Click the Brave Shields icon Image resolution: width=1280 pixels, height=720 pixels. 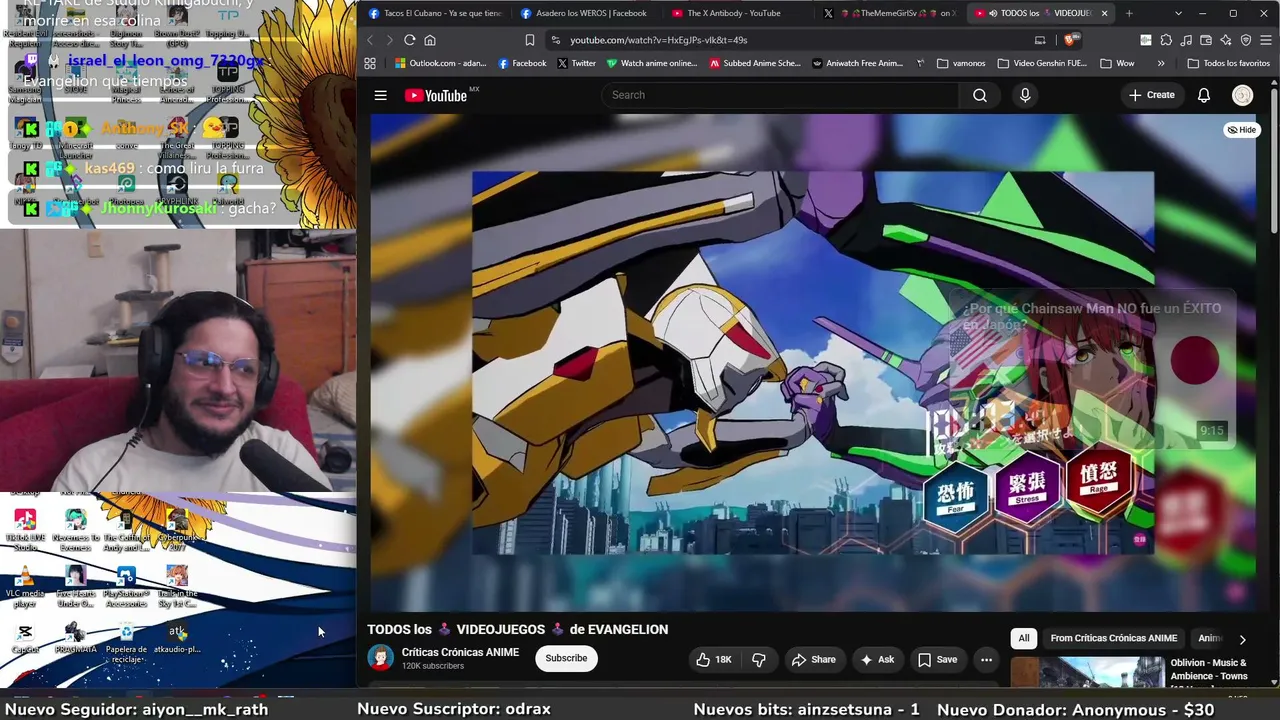coord(1071,40)
